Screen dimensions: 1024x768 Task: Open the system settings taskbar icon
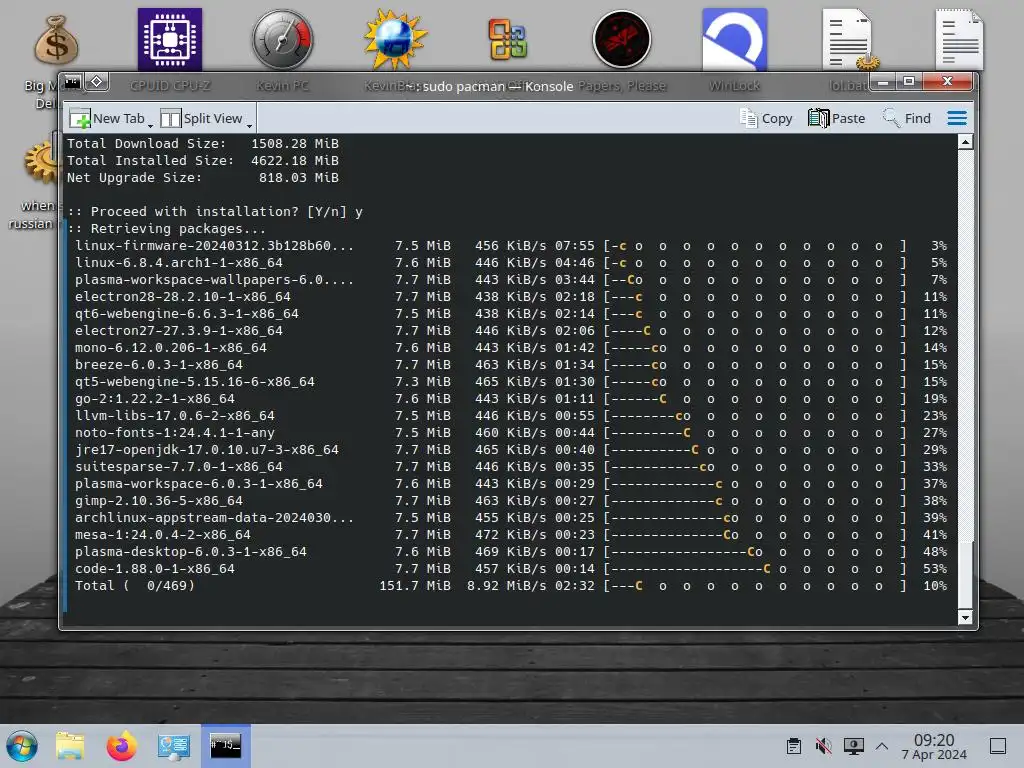click(x=174, y=746)
